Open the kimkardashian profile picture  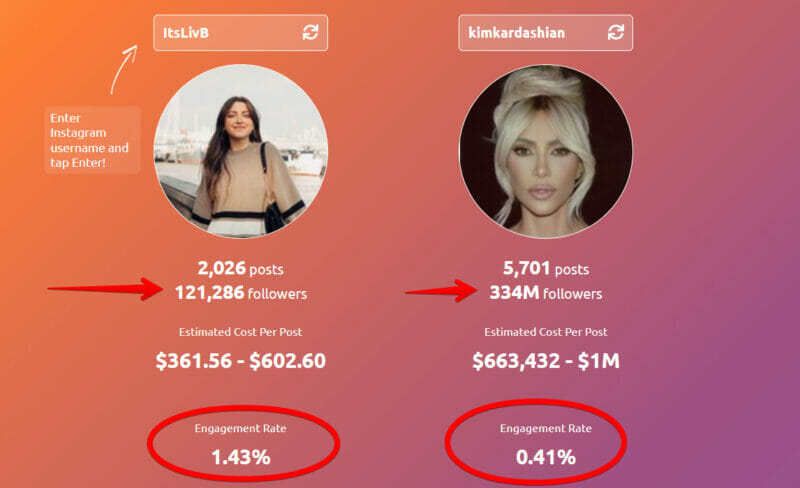click(546, 151)
